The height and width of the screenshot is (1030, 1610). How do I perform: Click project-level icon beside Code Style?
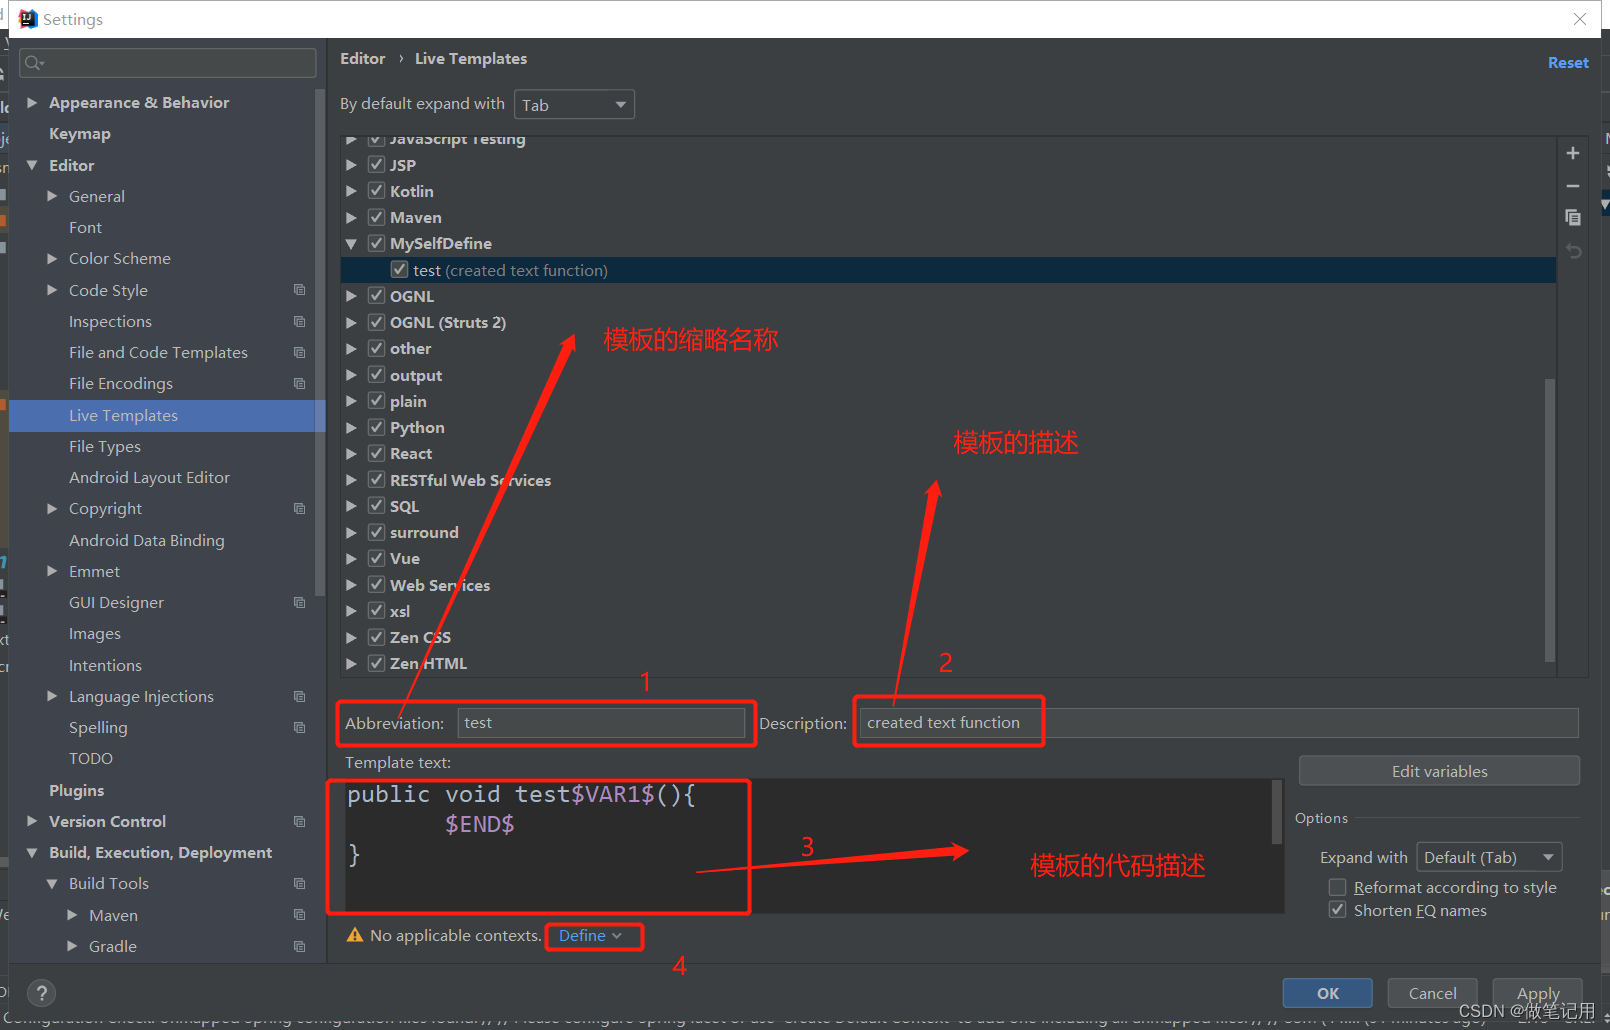pos(299,290)
